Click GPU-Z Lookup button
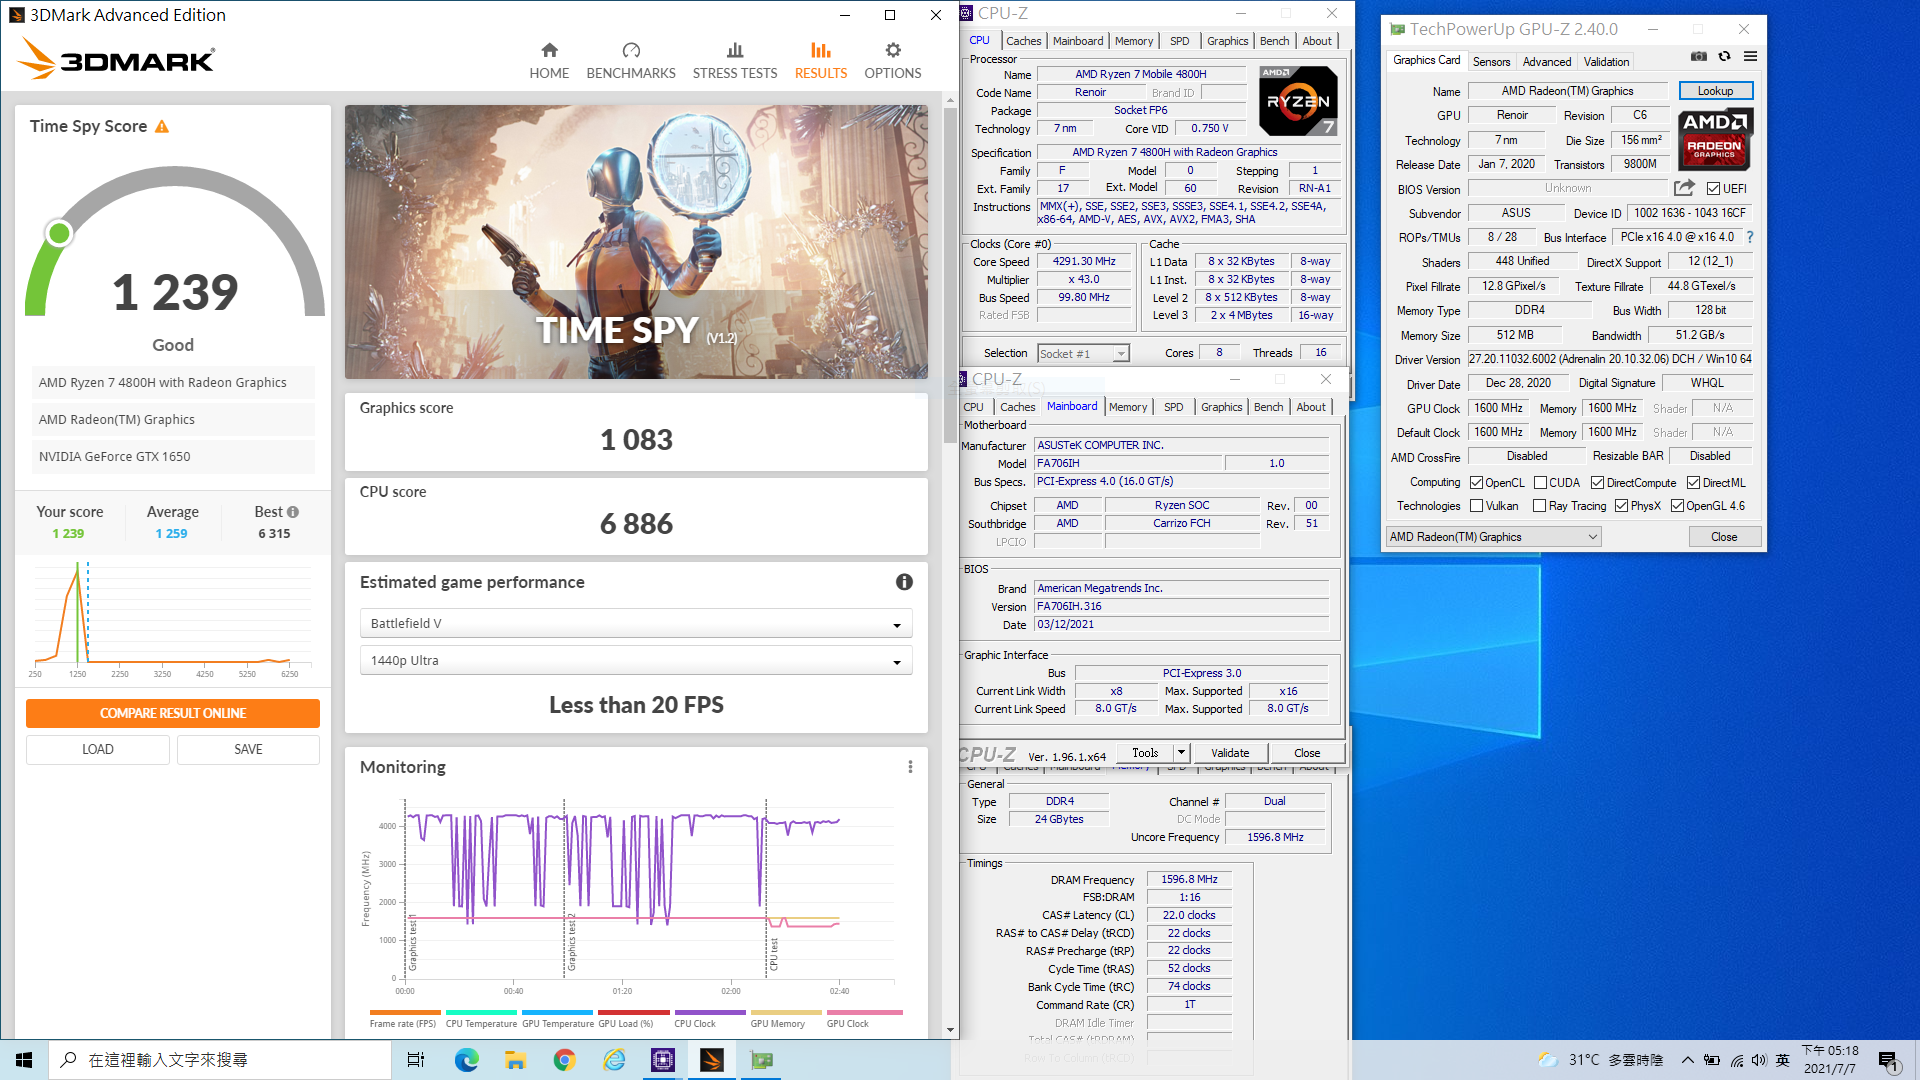 (x=1715, y=91)
